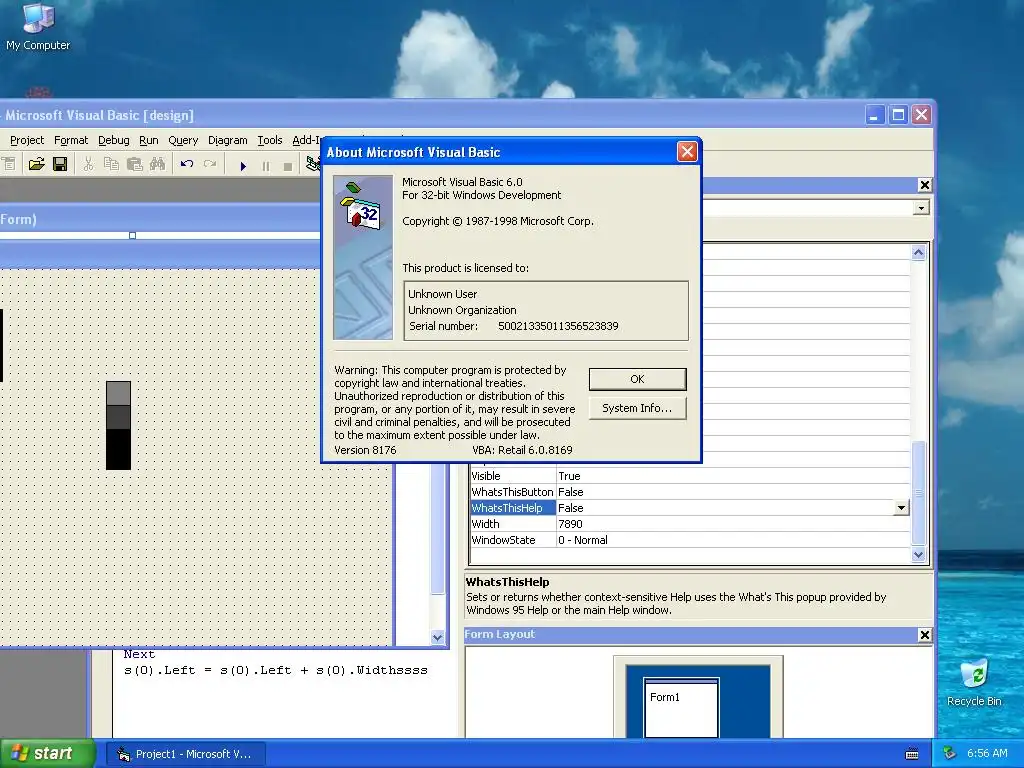Click the False value beside WhatsThisButton
The height and width of the screenshot is (768, 1024).
click(x=571, y=492)
